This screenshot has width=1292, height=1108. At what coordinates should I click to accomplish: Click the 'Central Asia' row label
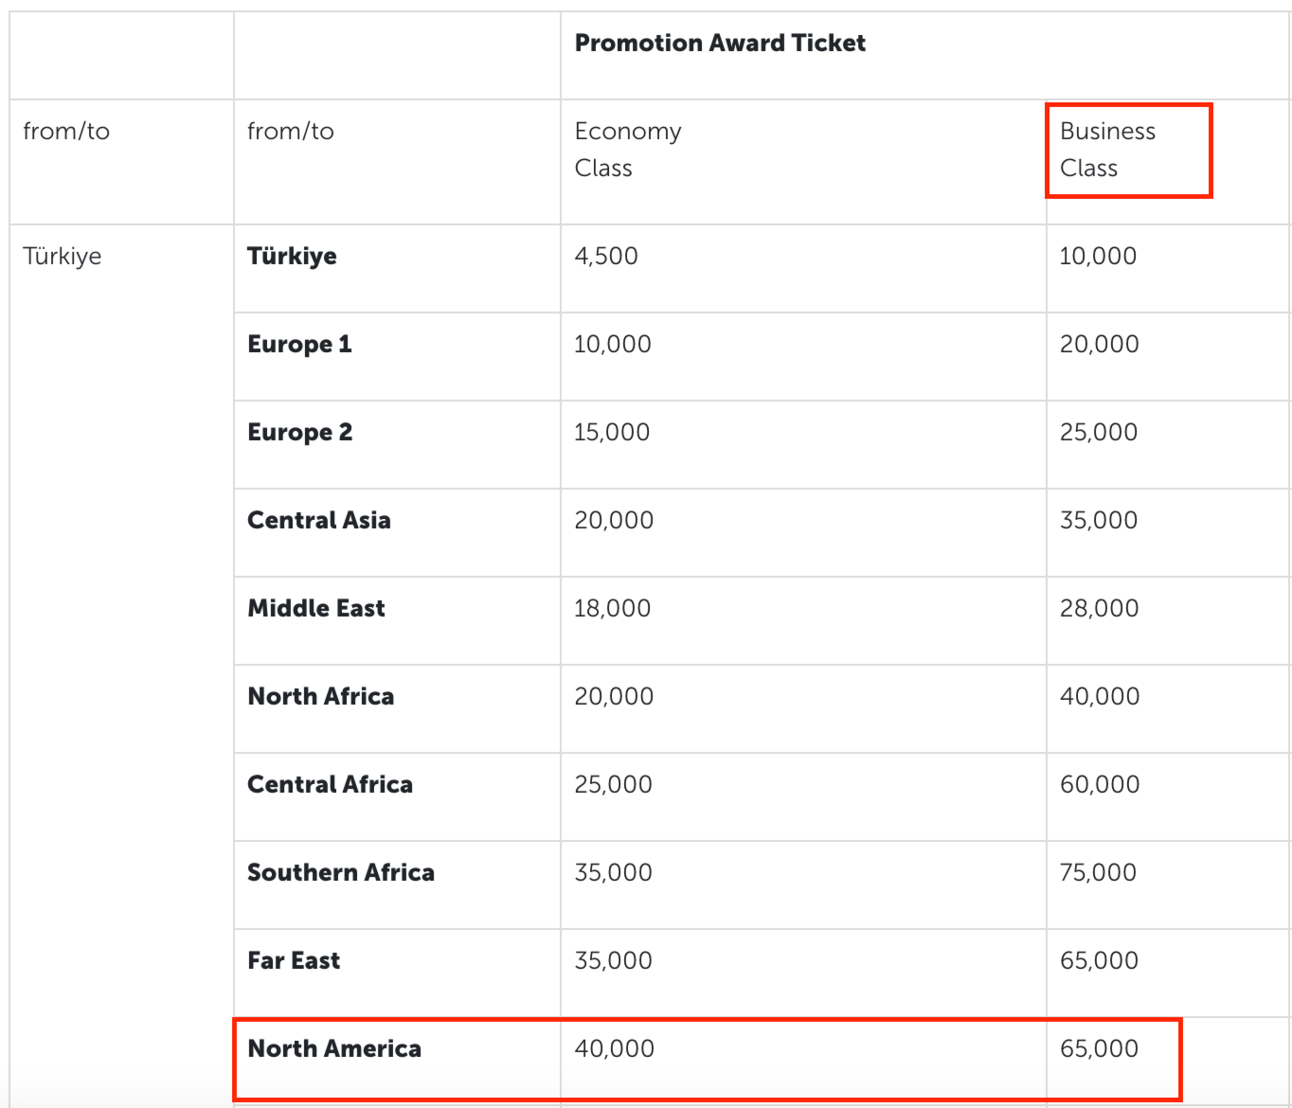tap(319, 520)
